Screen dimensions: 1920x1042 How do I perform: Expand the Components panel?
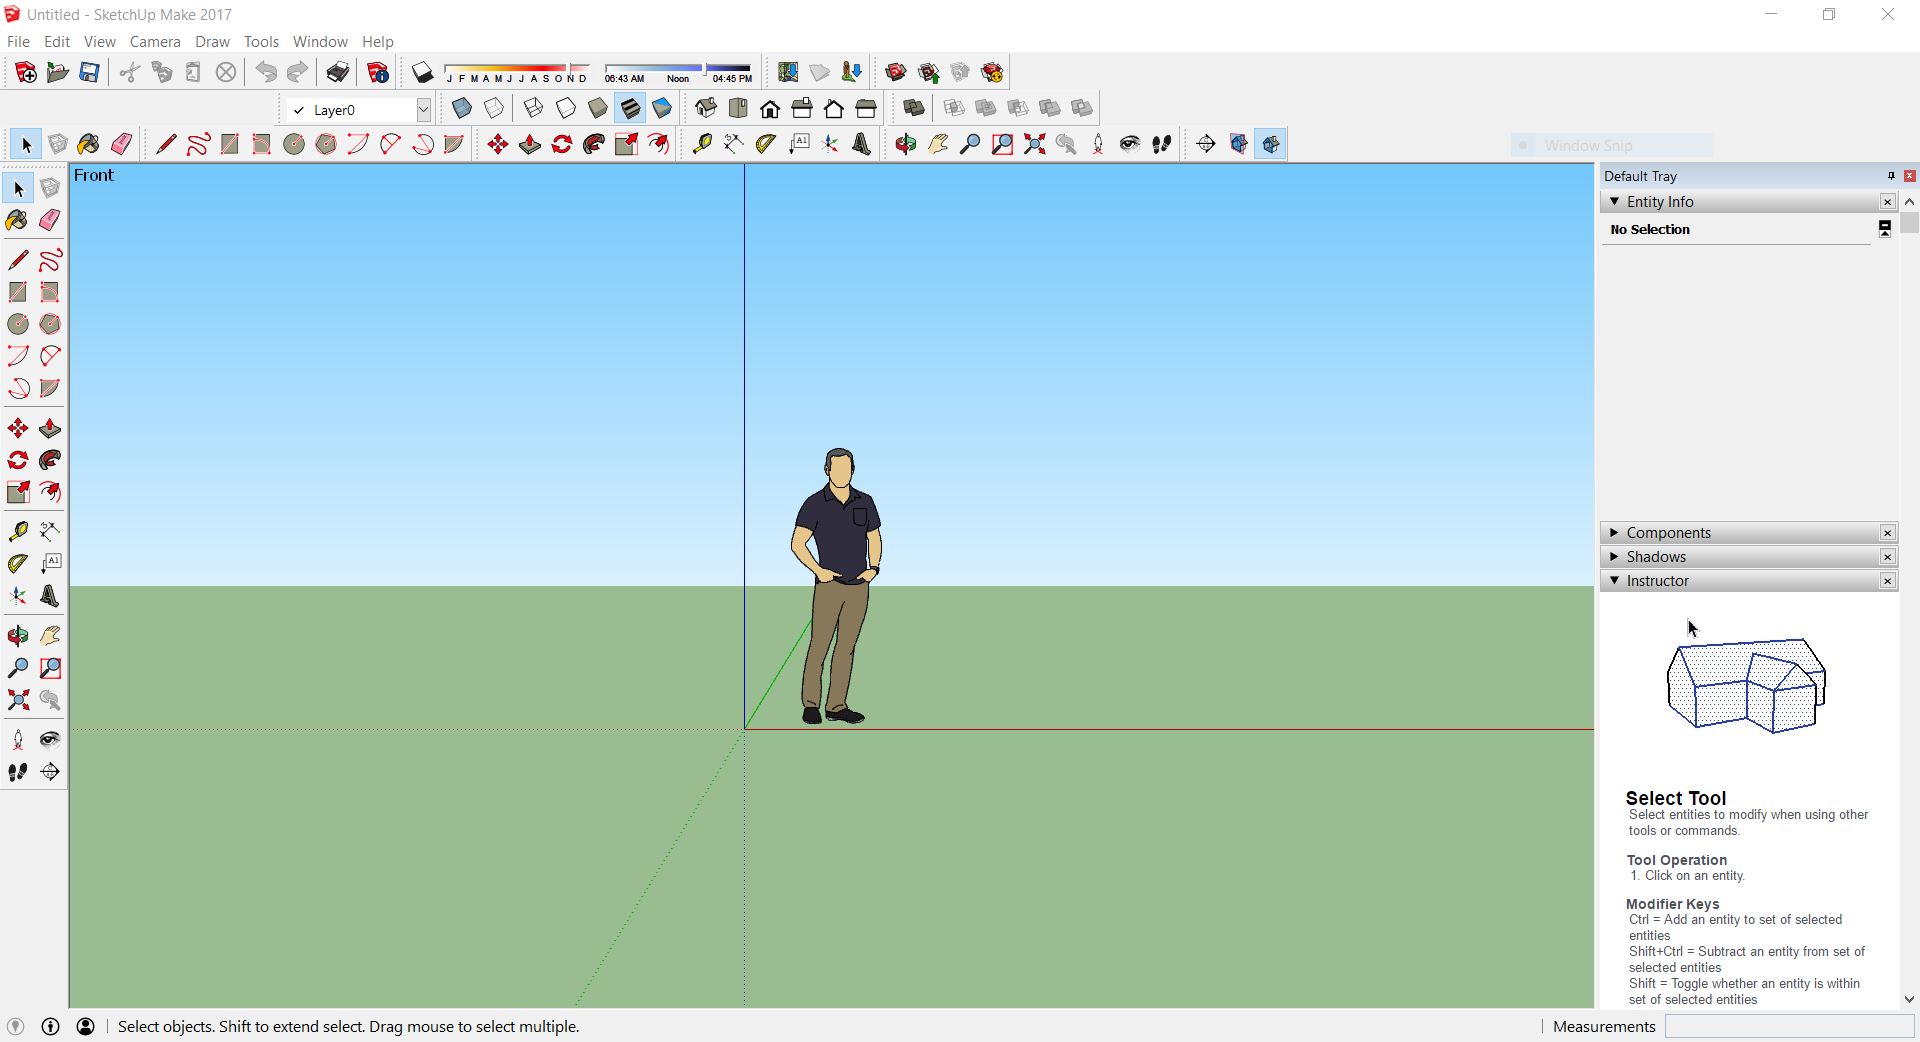[x=1668, y=533]
